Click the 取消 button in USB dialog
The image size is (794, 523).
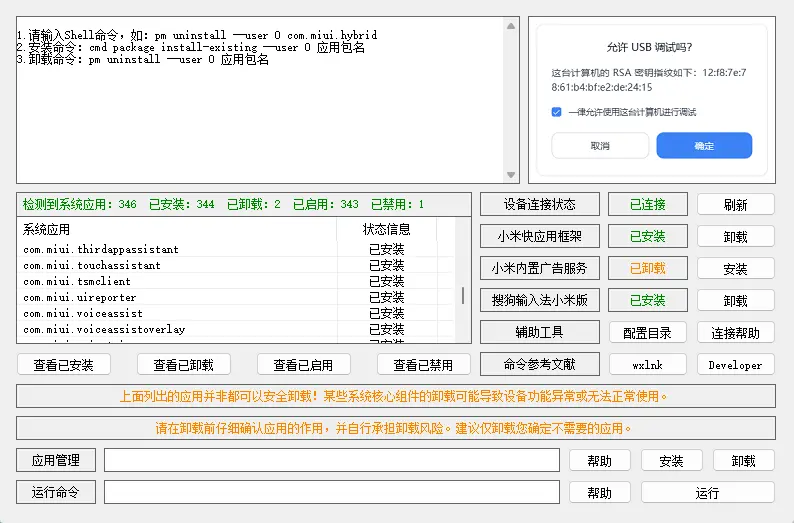pos(600,146)
